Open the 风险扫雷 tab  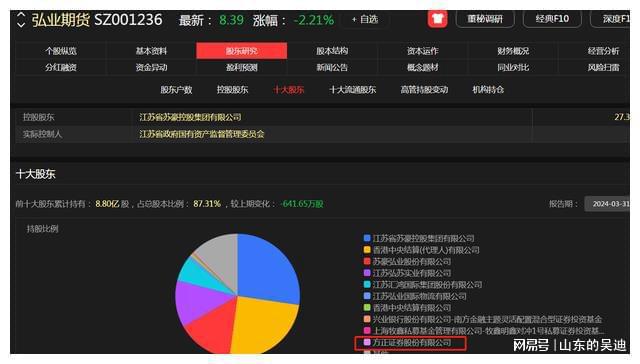click(603, 67)
